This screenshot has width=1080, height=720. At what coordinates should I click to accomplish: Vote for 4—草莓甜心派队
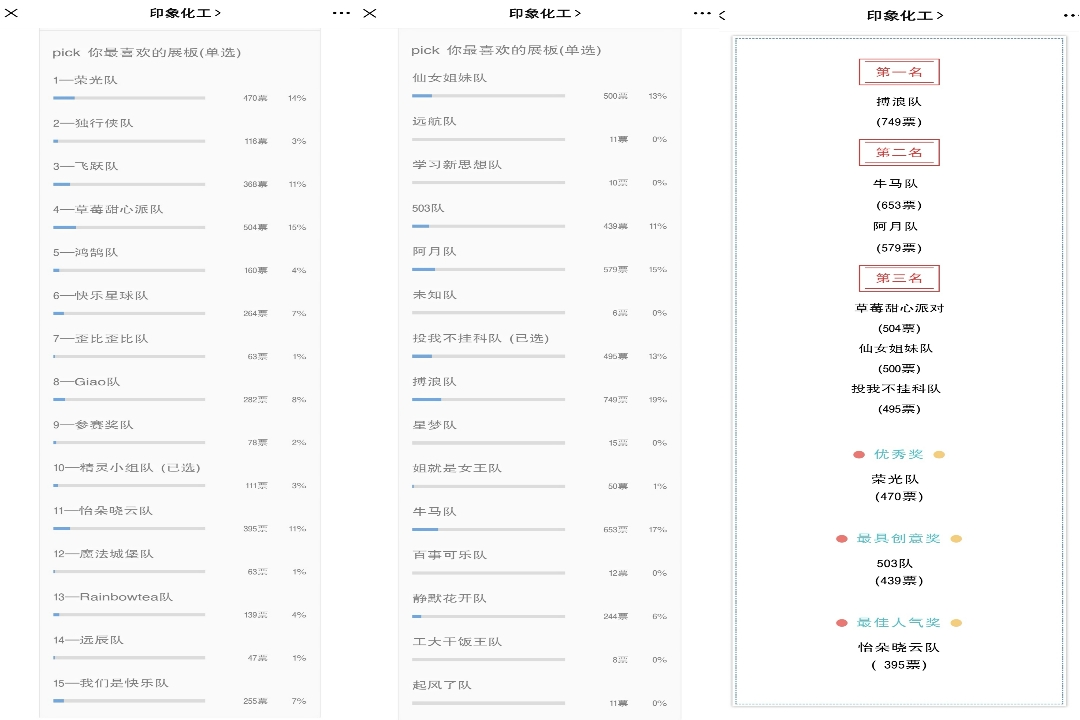pos(108,209)
